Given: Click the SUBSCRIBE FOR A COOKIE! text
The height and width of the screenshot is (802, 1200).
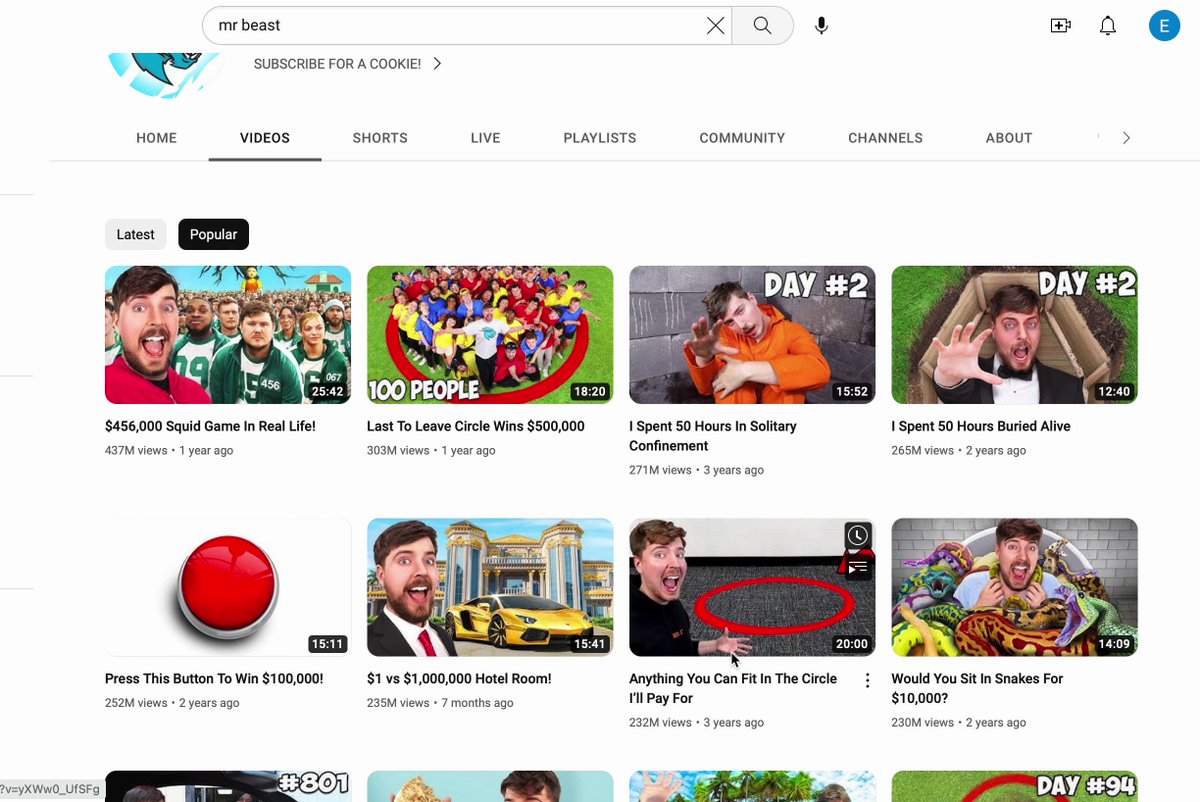Looking at the screenshot, I should [337, 64].
